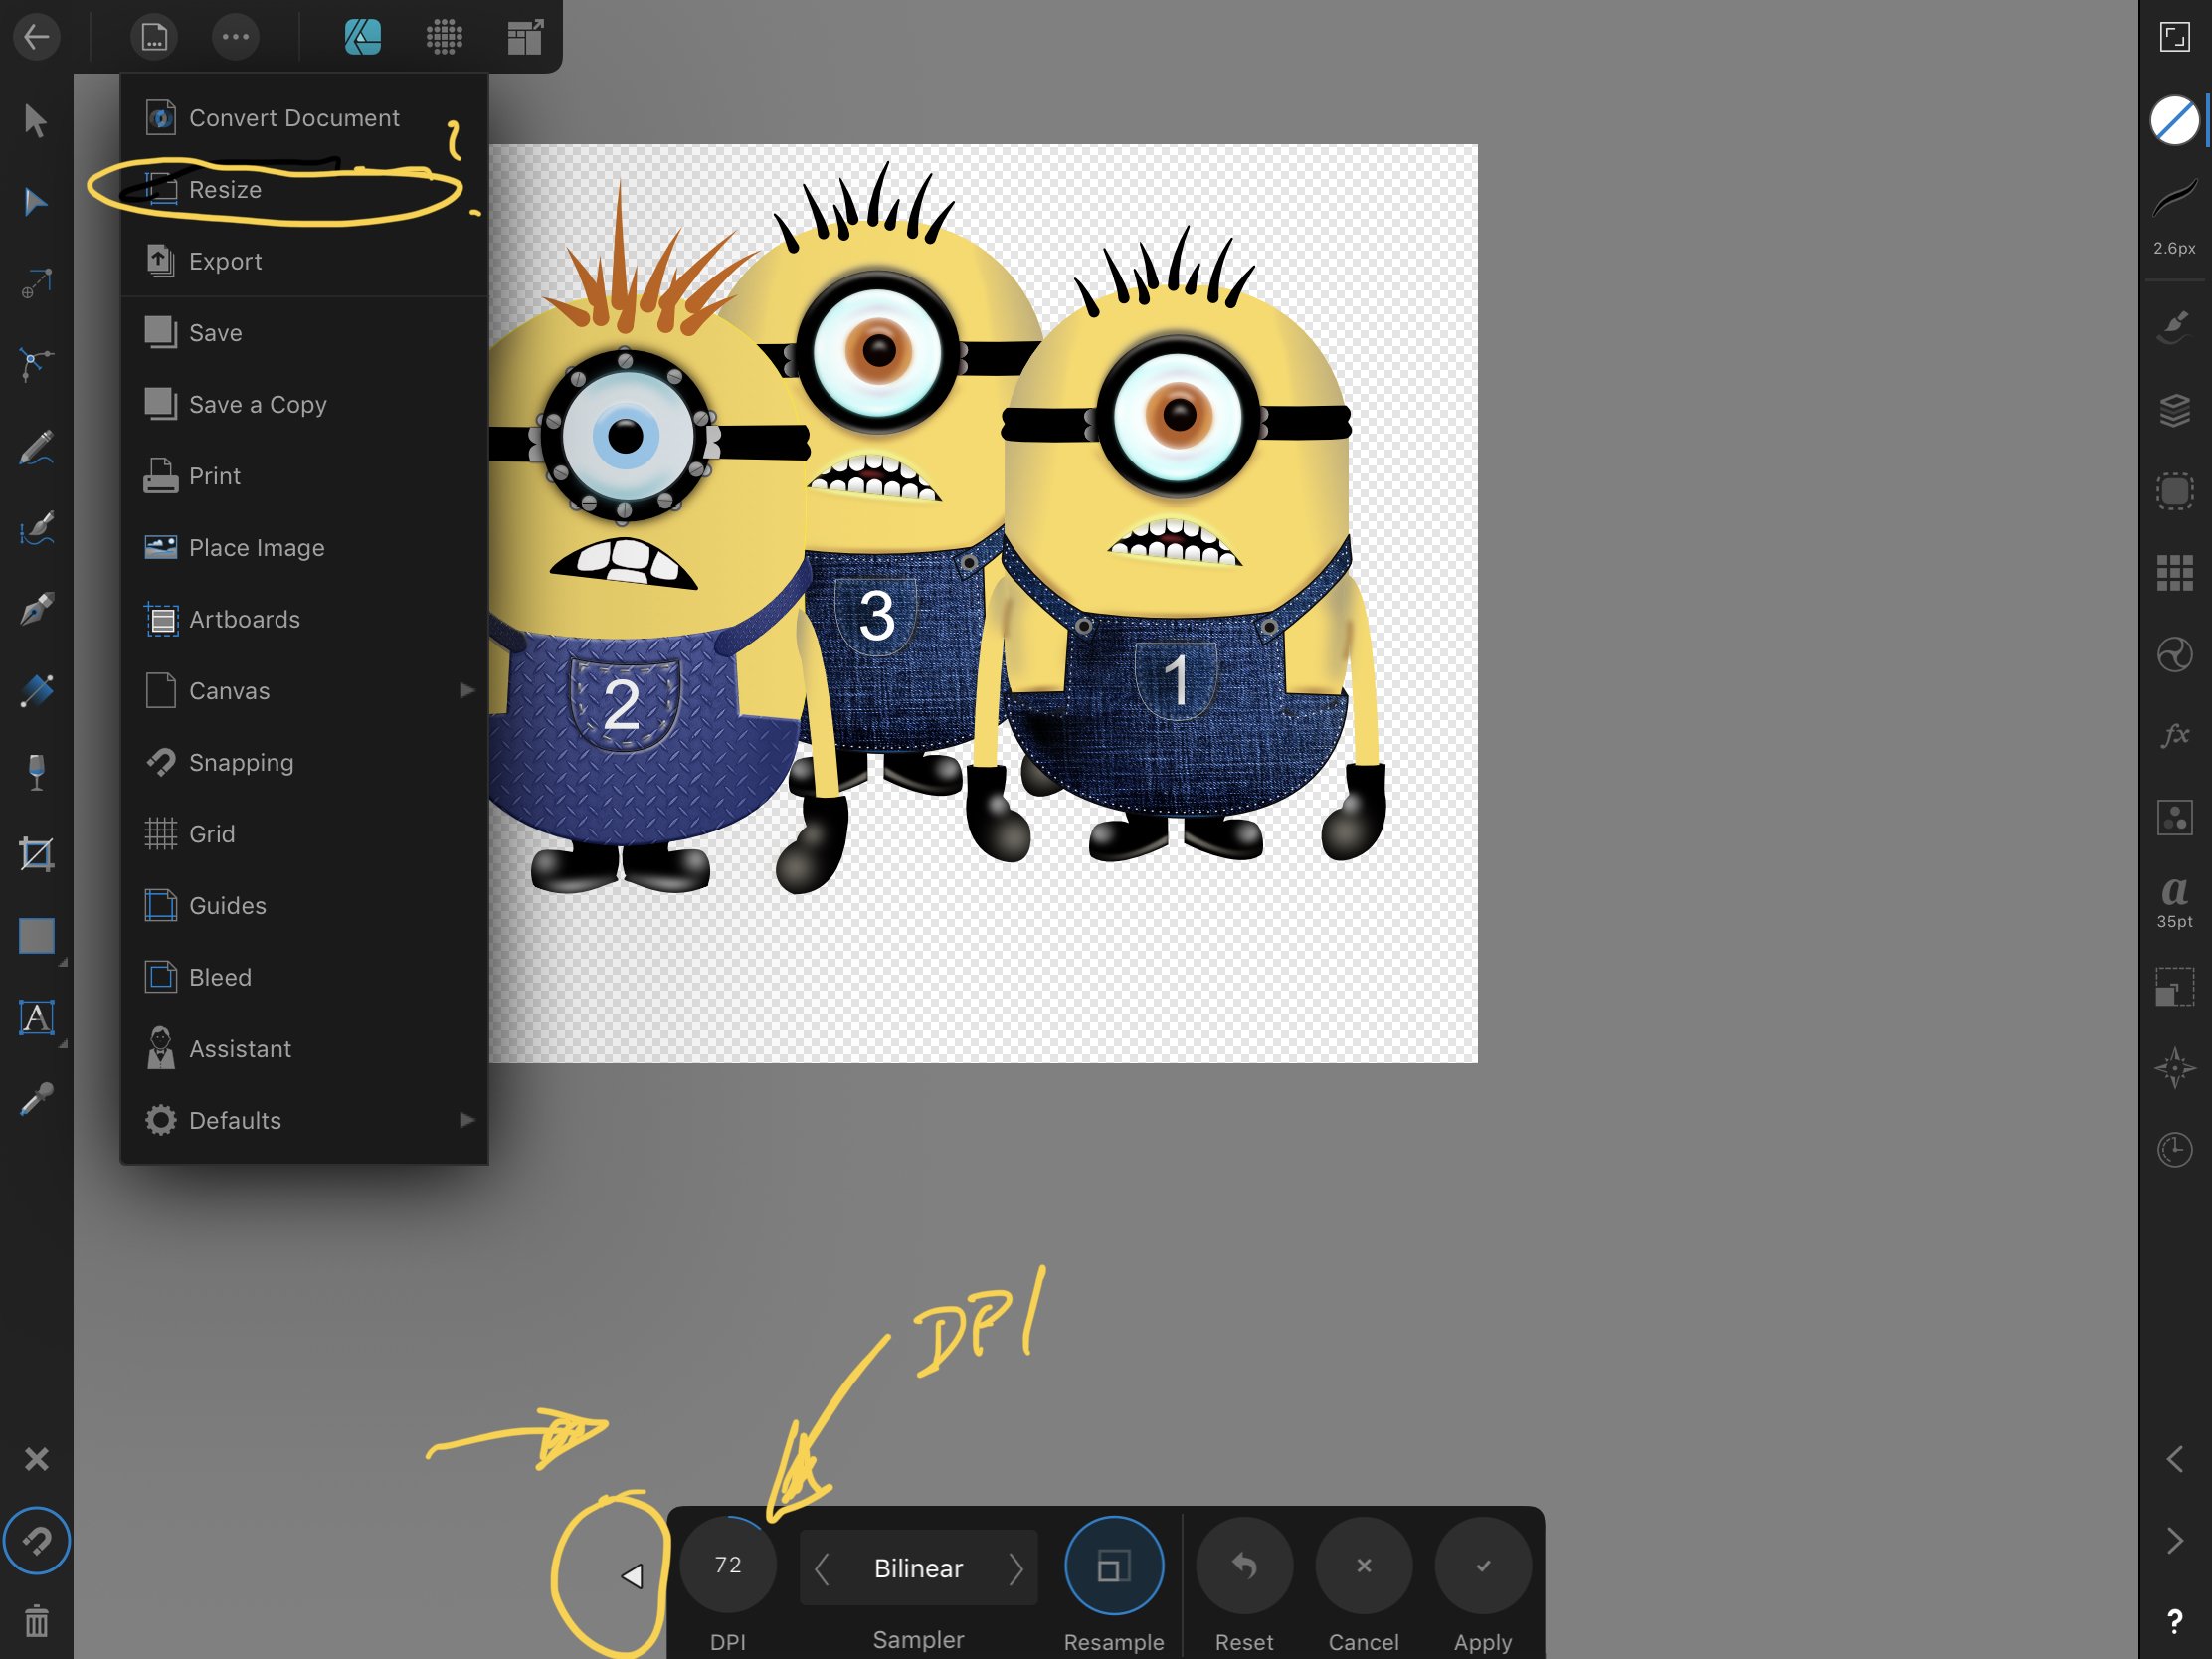The image size is (2212, 1659).
Task: Tap the redo right chevron
Action: [2174, 1540]
